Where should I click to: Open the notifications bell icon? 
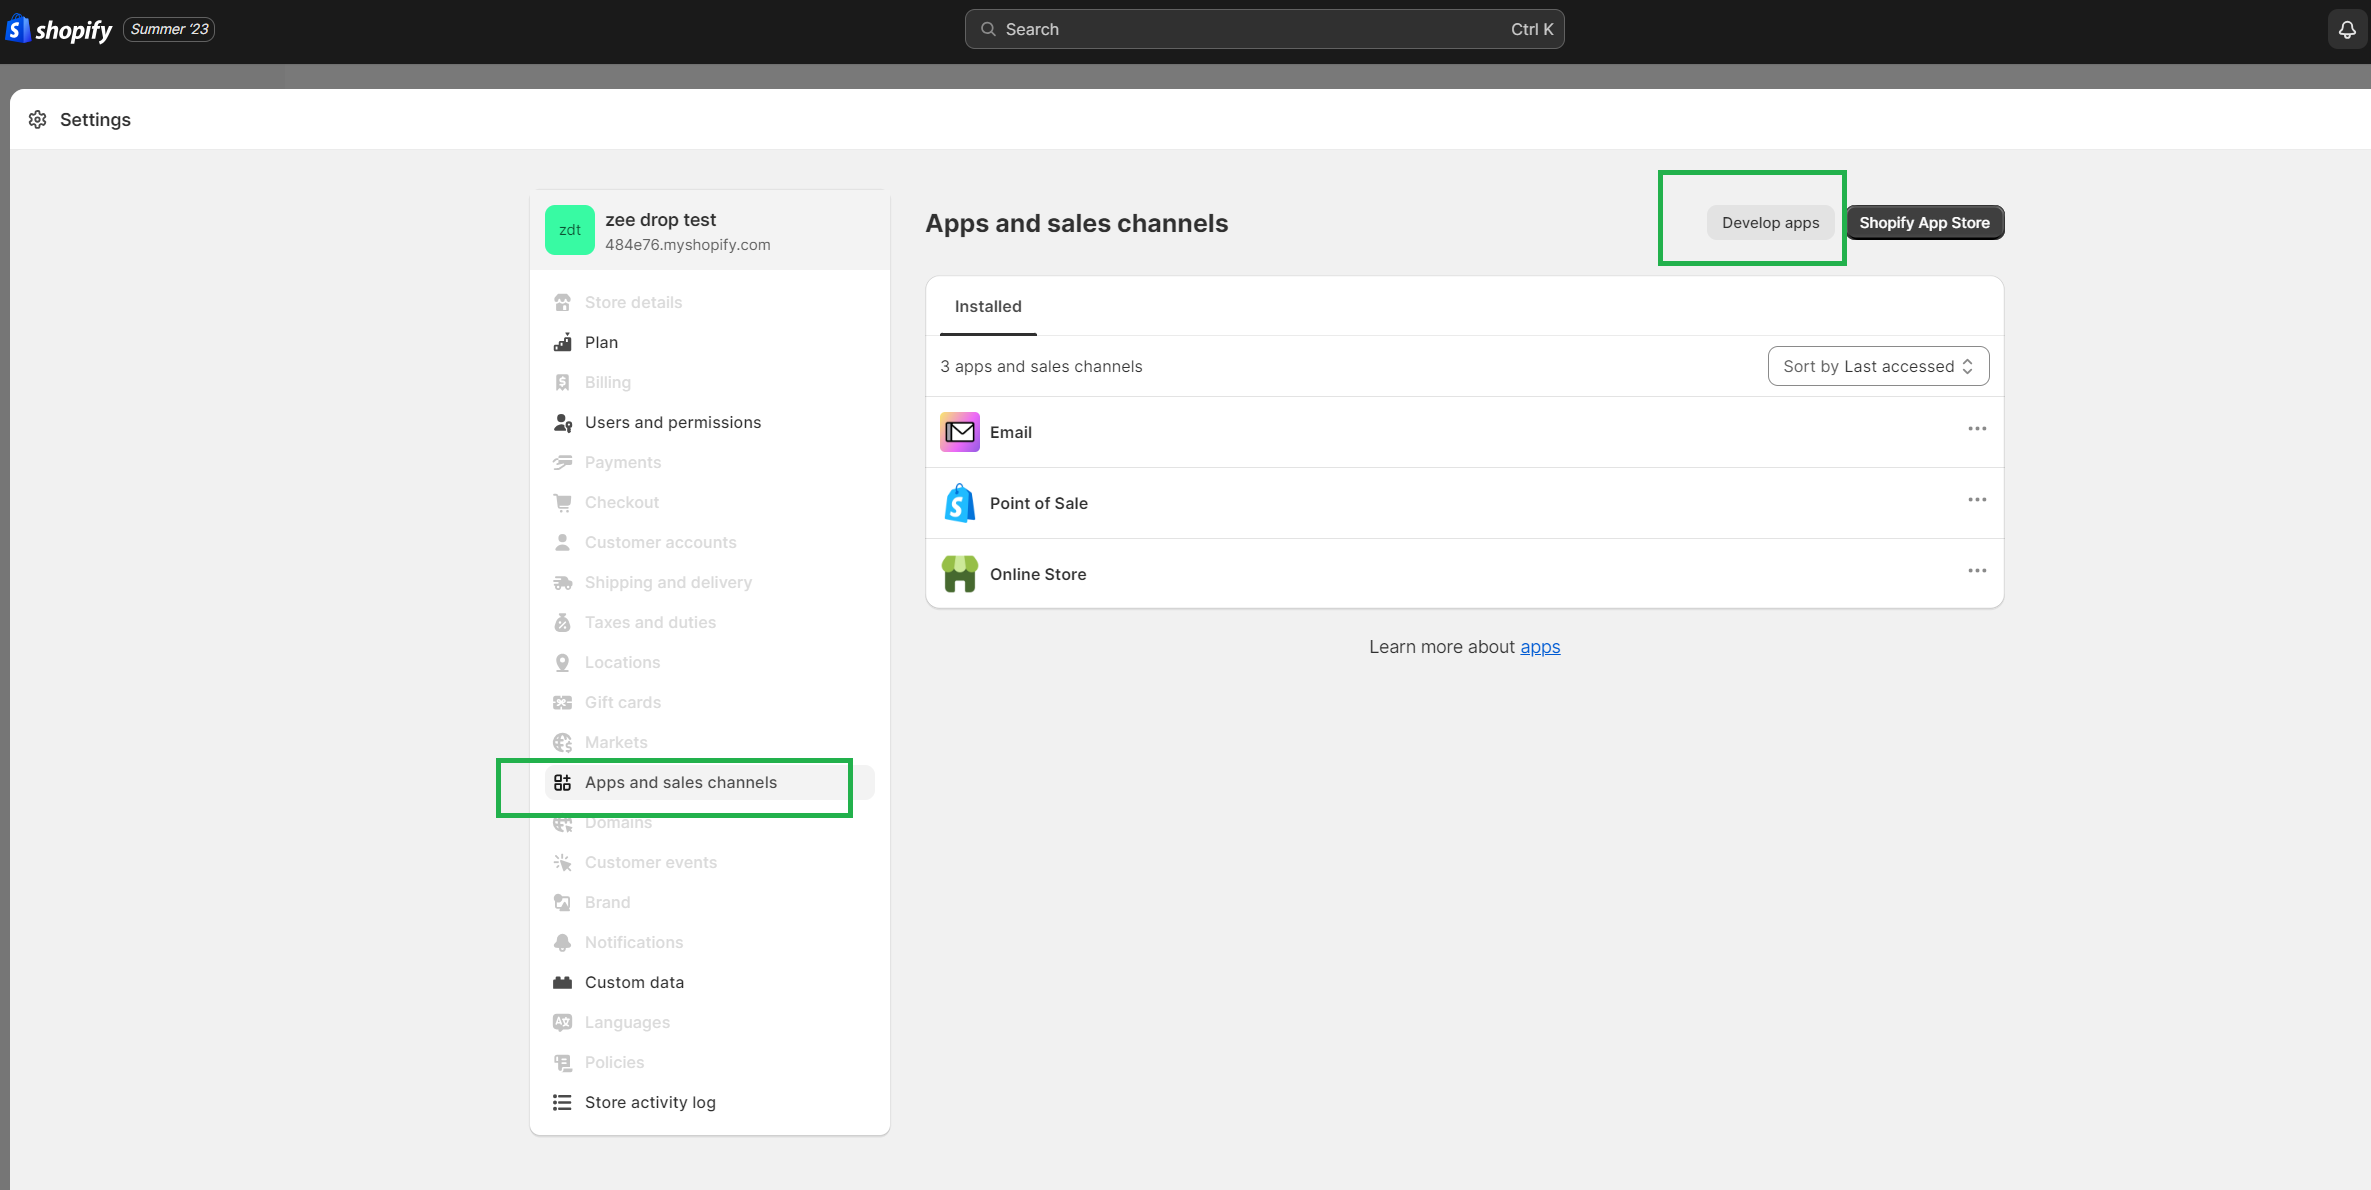tap(2347, 30)
